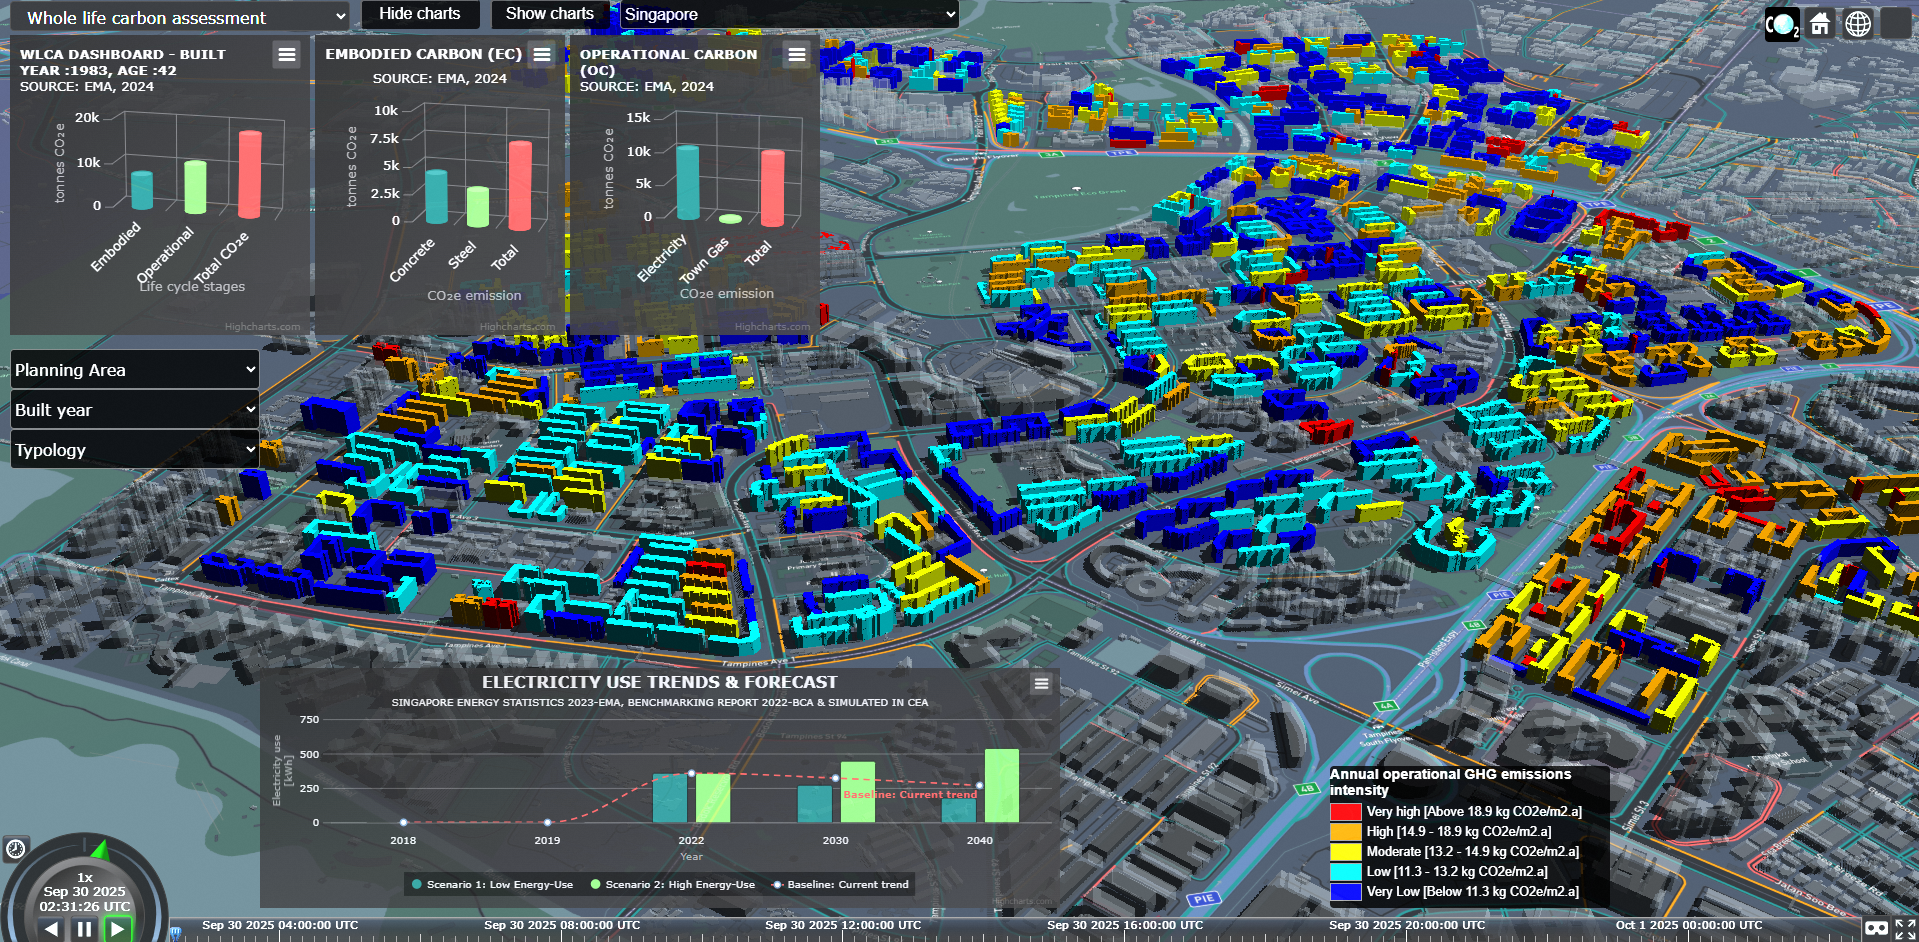Viewport: 1919px width, 942px height.
Task: Click 'Baseline: Current trend' red chart annotation
Action: click(910, 795)
